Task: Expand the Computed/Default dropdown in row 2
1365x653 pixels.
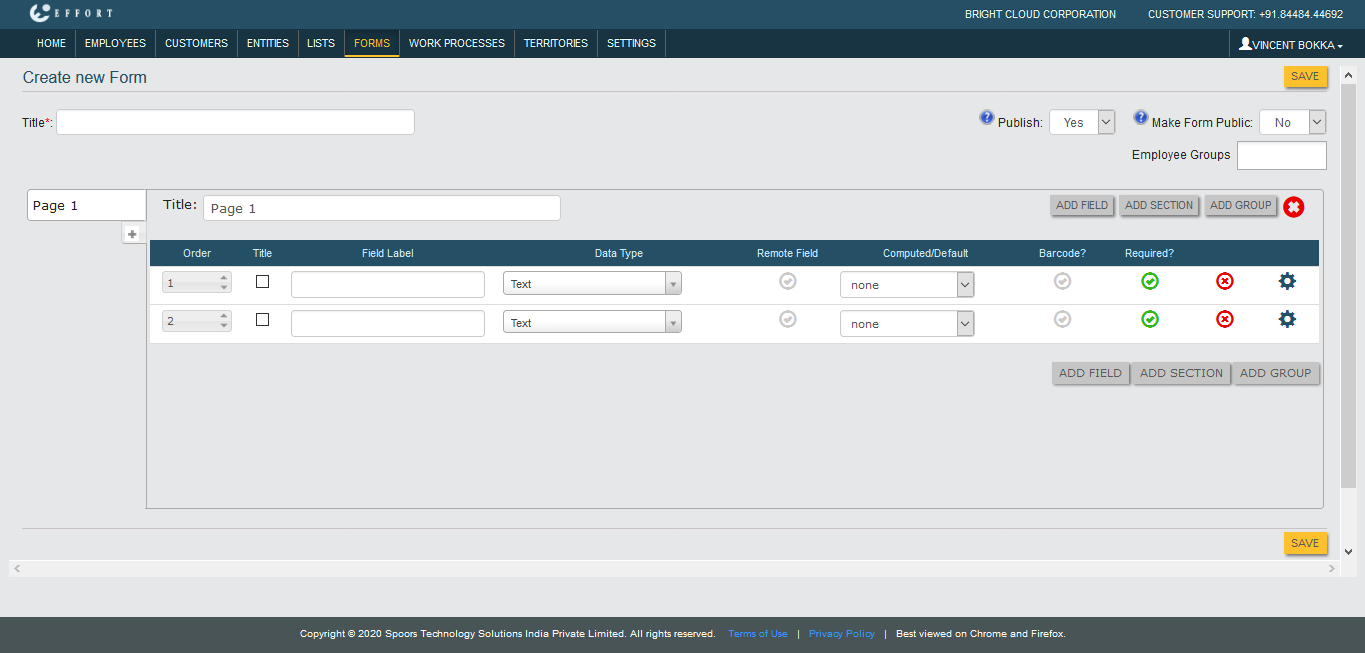Action: 906,324
